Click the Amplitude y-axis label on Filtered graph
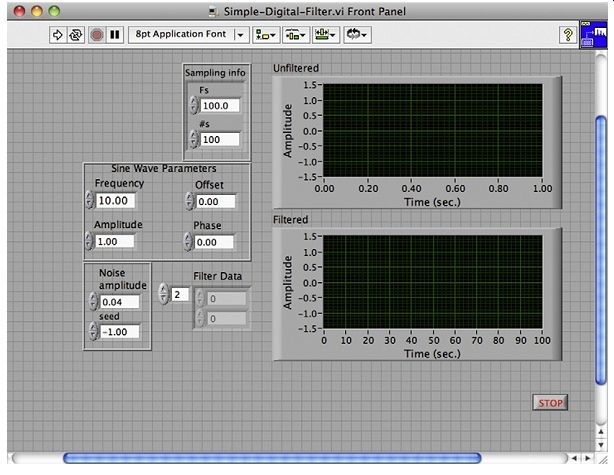The width and height of the screenshot is (614, 475). tap(288, 282)
